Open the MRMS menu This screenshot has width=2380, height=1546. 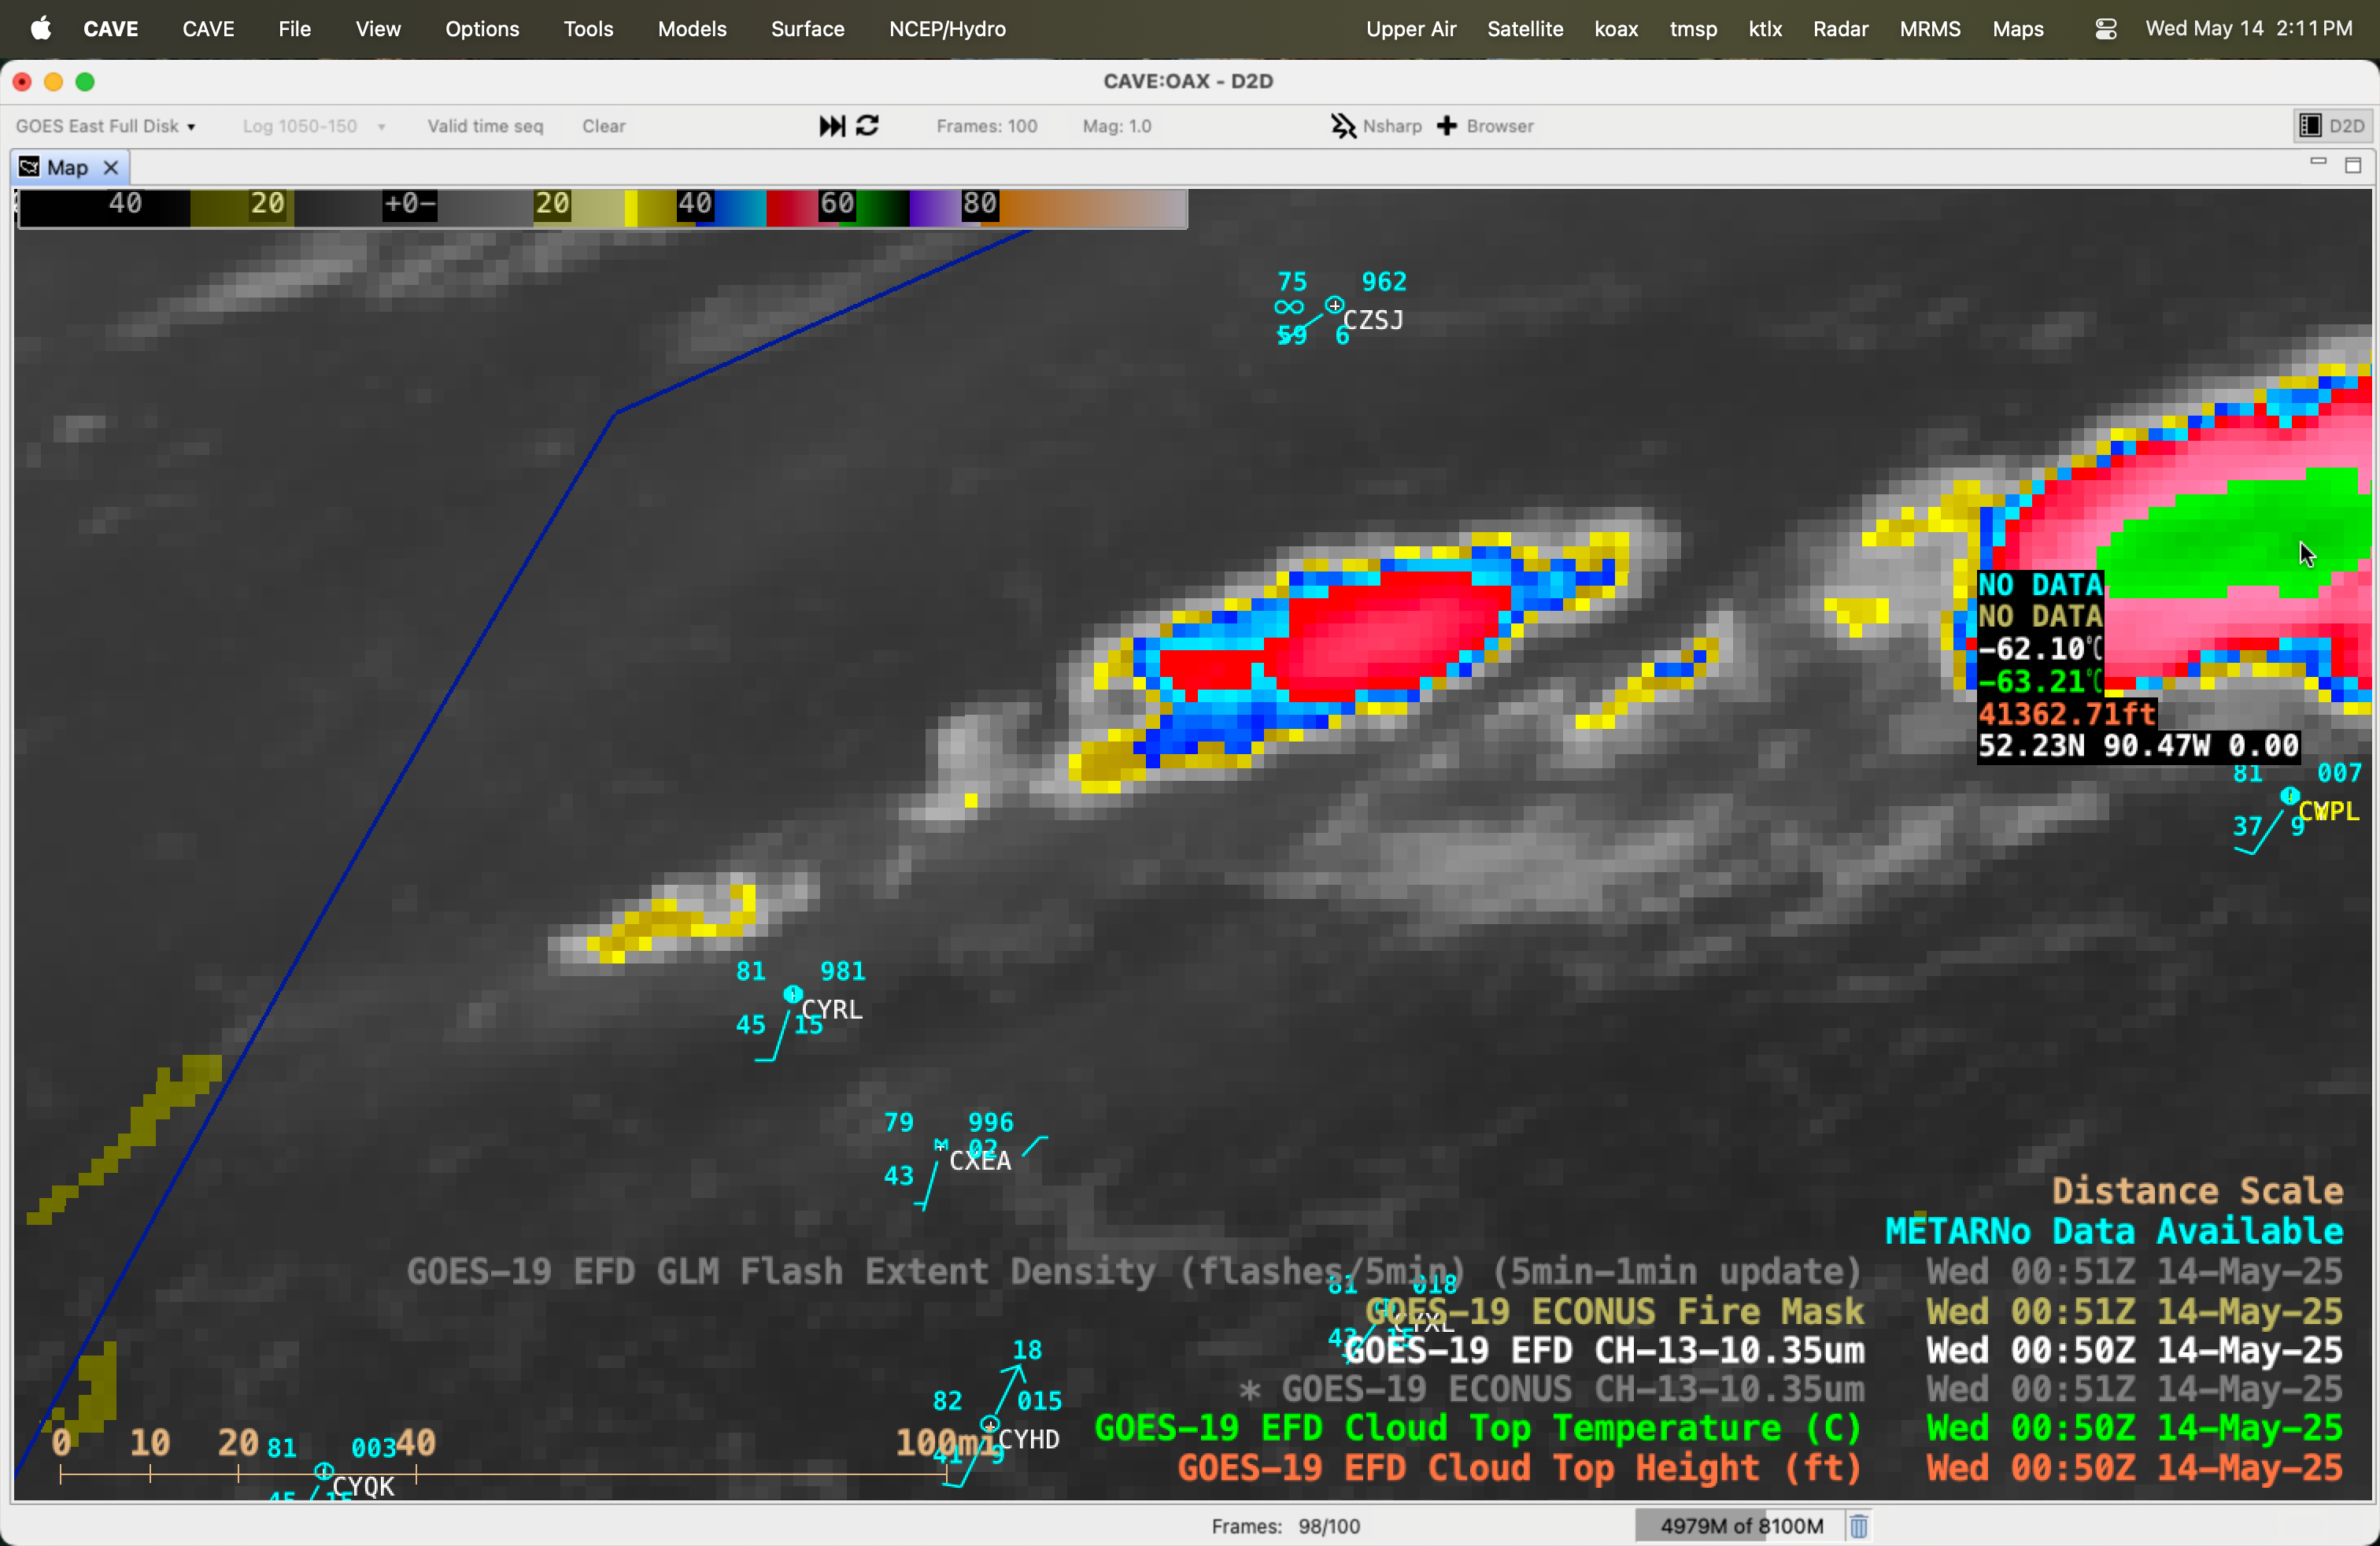click(x=1930, y=29)
